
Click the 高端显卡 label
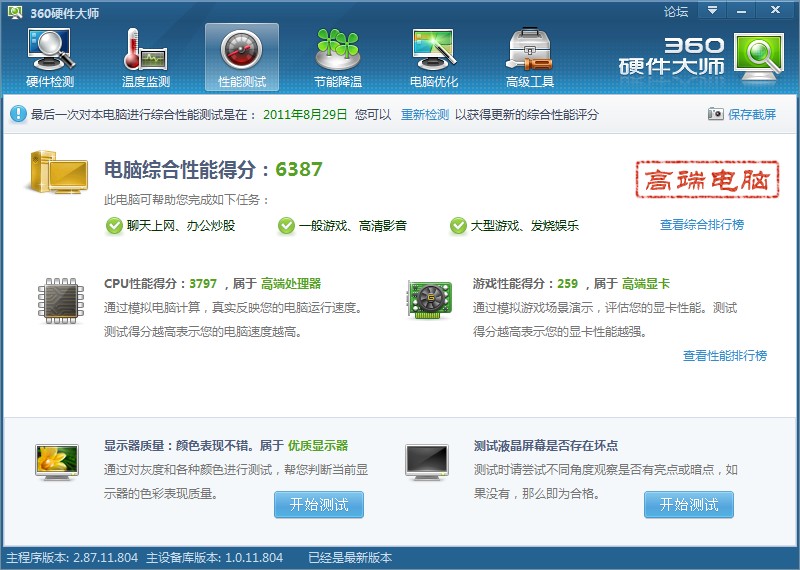[645, 284]
